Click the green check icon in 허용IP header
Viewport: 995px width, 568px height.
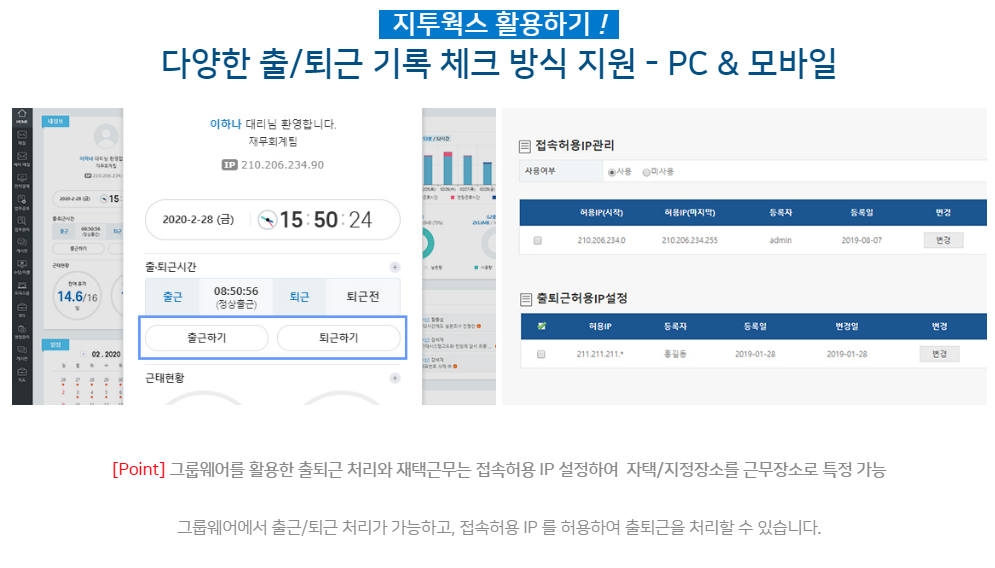click(541, 326)
